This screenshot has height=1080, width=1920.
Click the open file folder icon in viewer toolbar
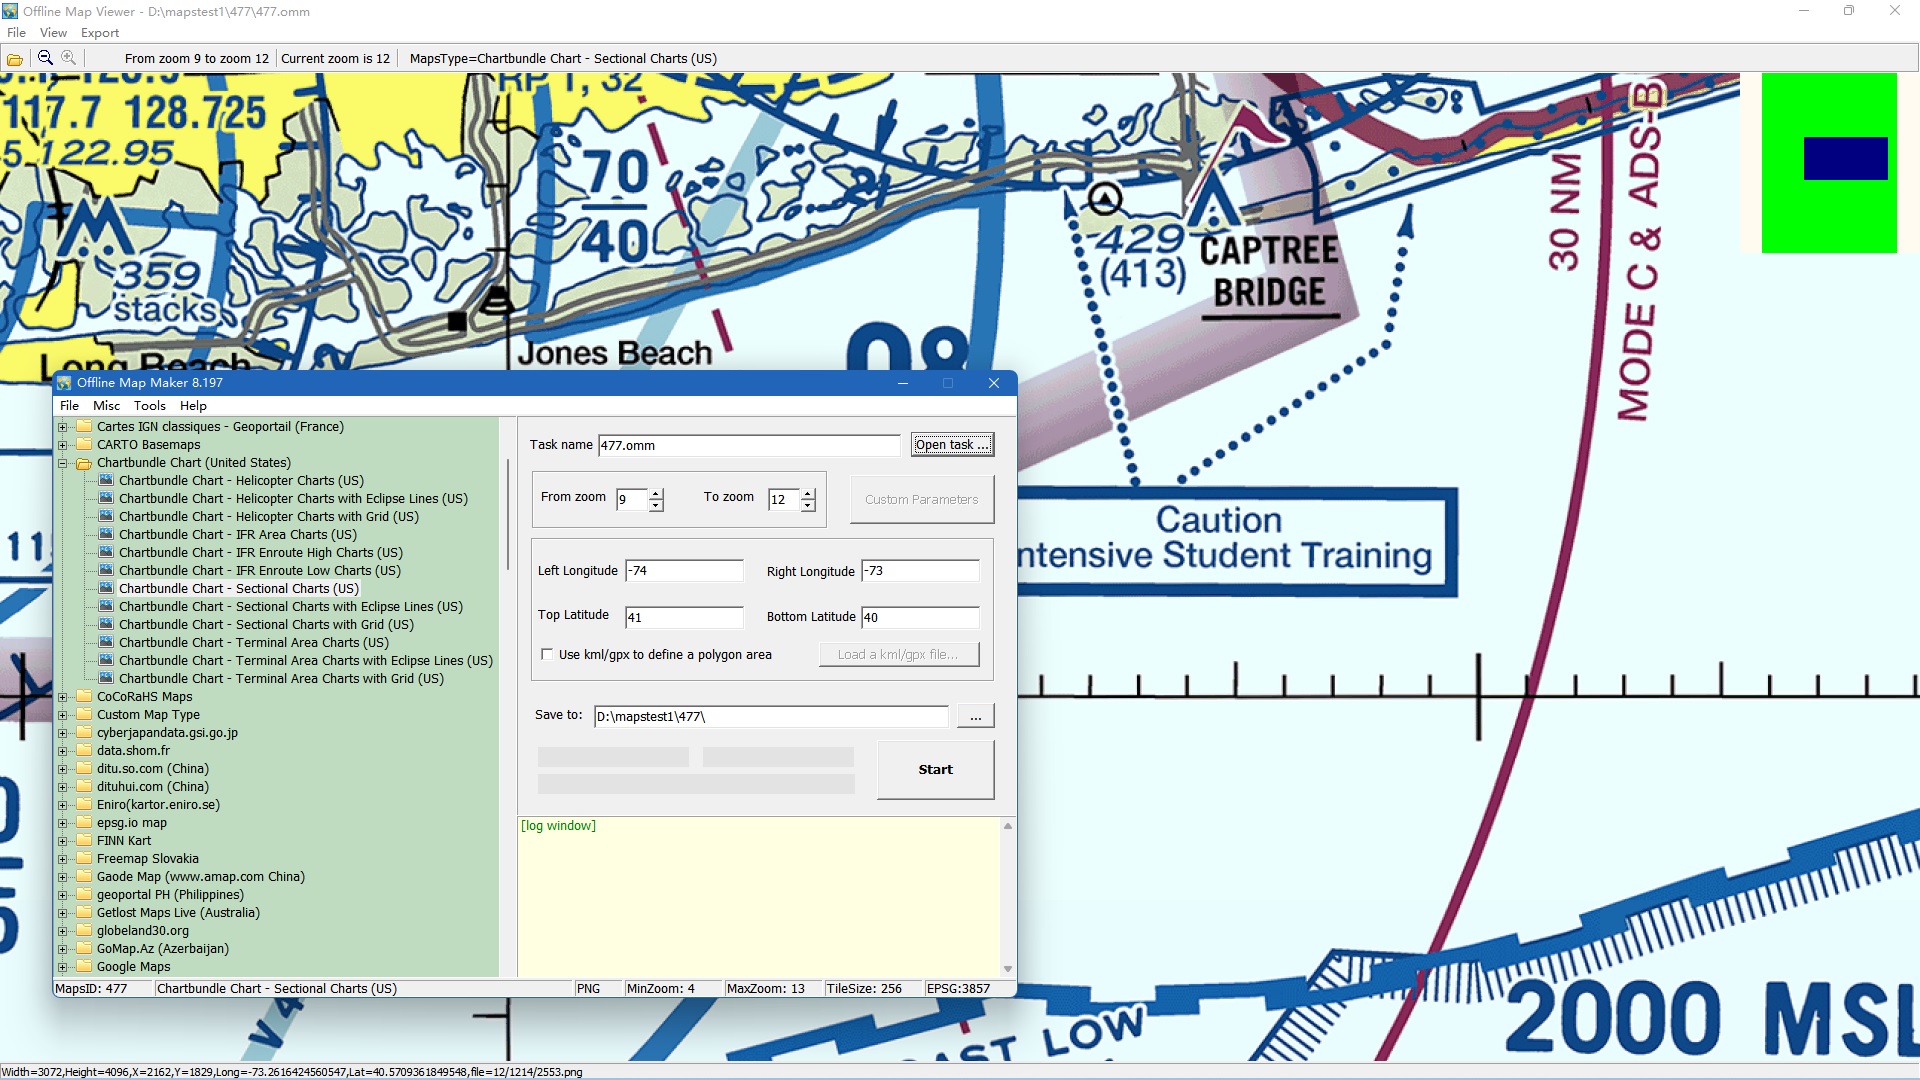15,59
